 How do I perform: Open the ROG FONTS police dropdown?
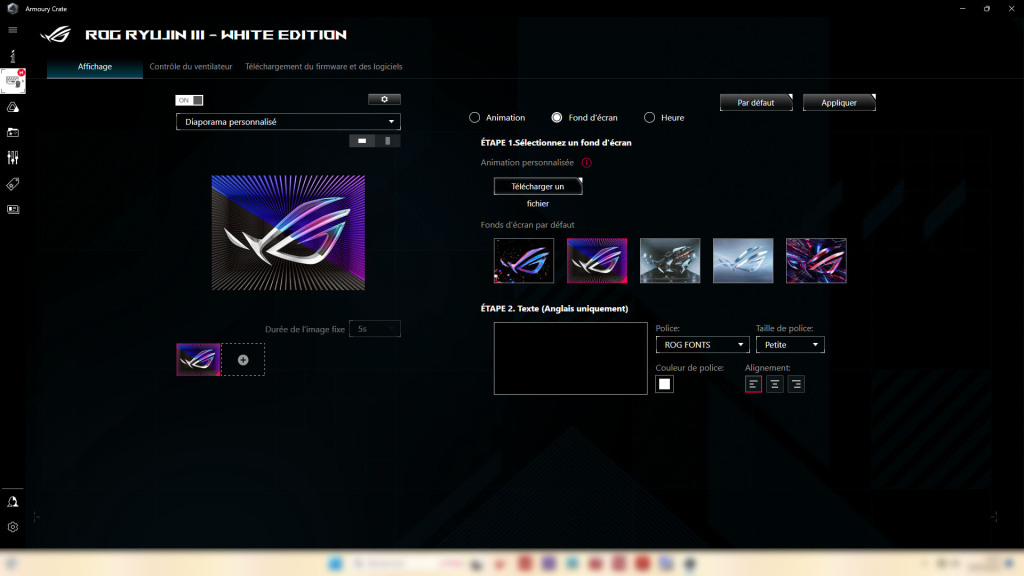pos(702,343)
